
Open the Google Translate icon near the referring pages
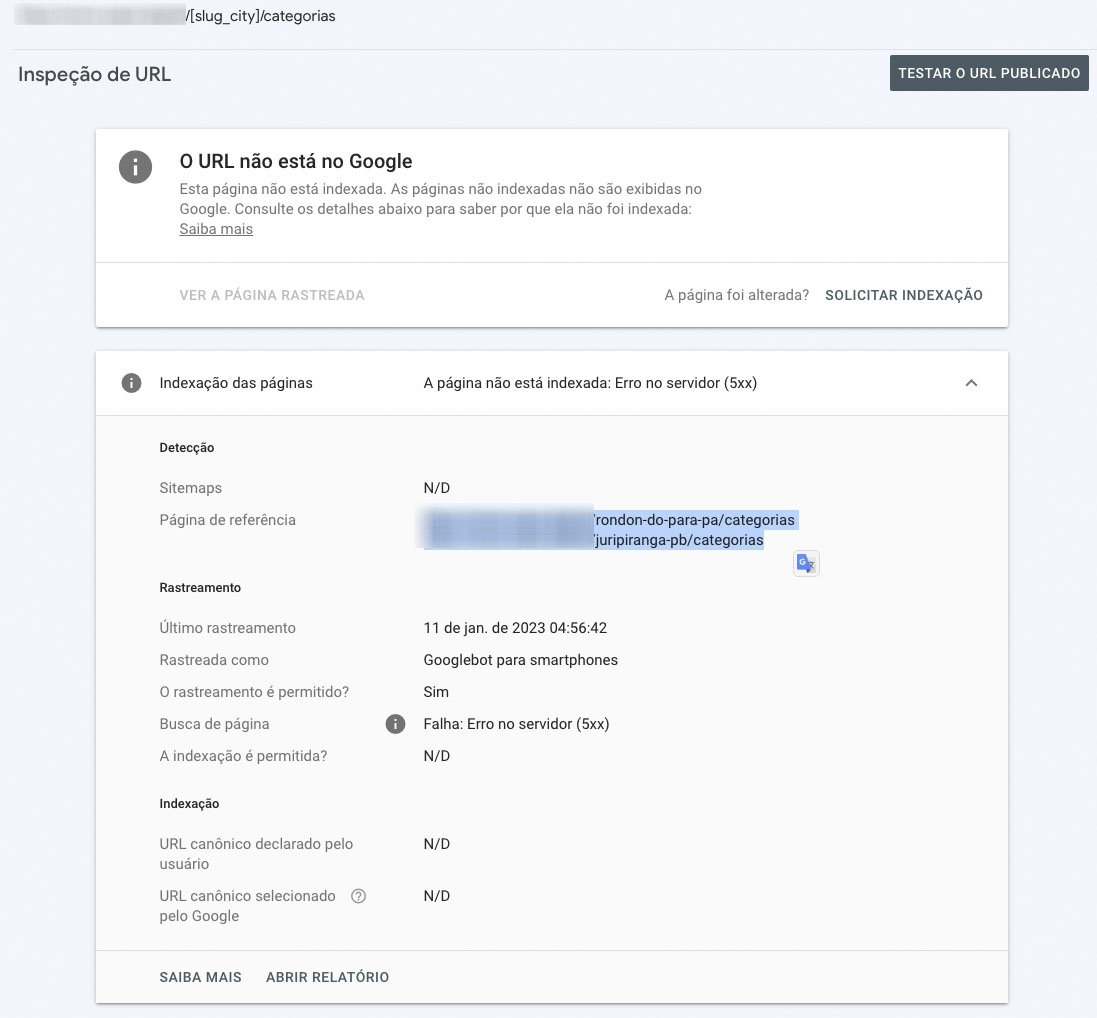pyautogui.click(x=806, y=563)
